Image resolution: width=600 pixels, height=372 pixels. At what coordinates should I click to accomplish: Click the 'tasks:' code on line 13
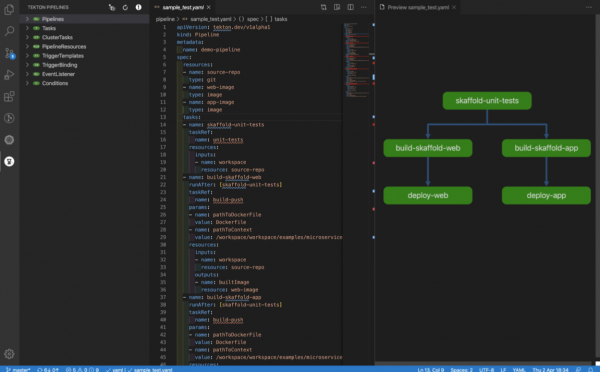pos(191,117)
